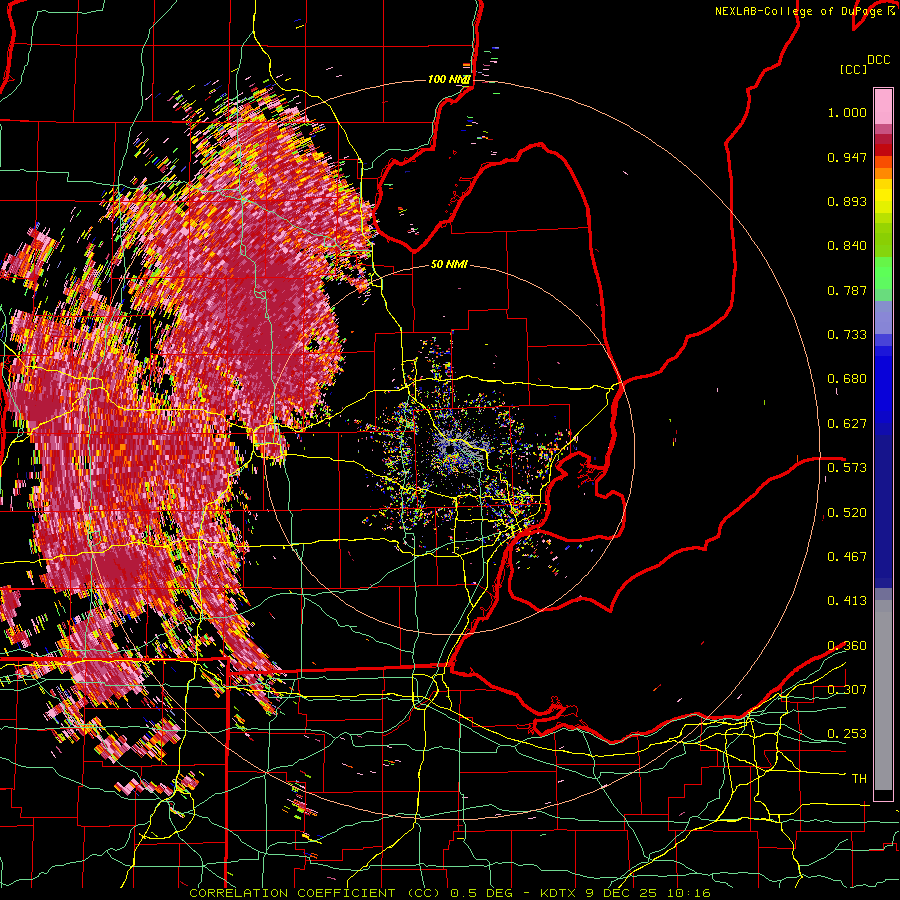Click the TH threshold label
The height and width of the screenshot is (900, 900).
click(859, 779)
